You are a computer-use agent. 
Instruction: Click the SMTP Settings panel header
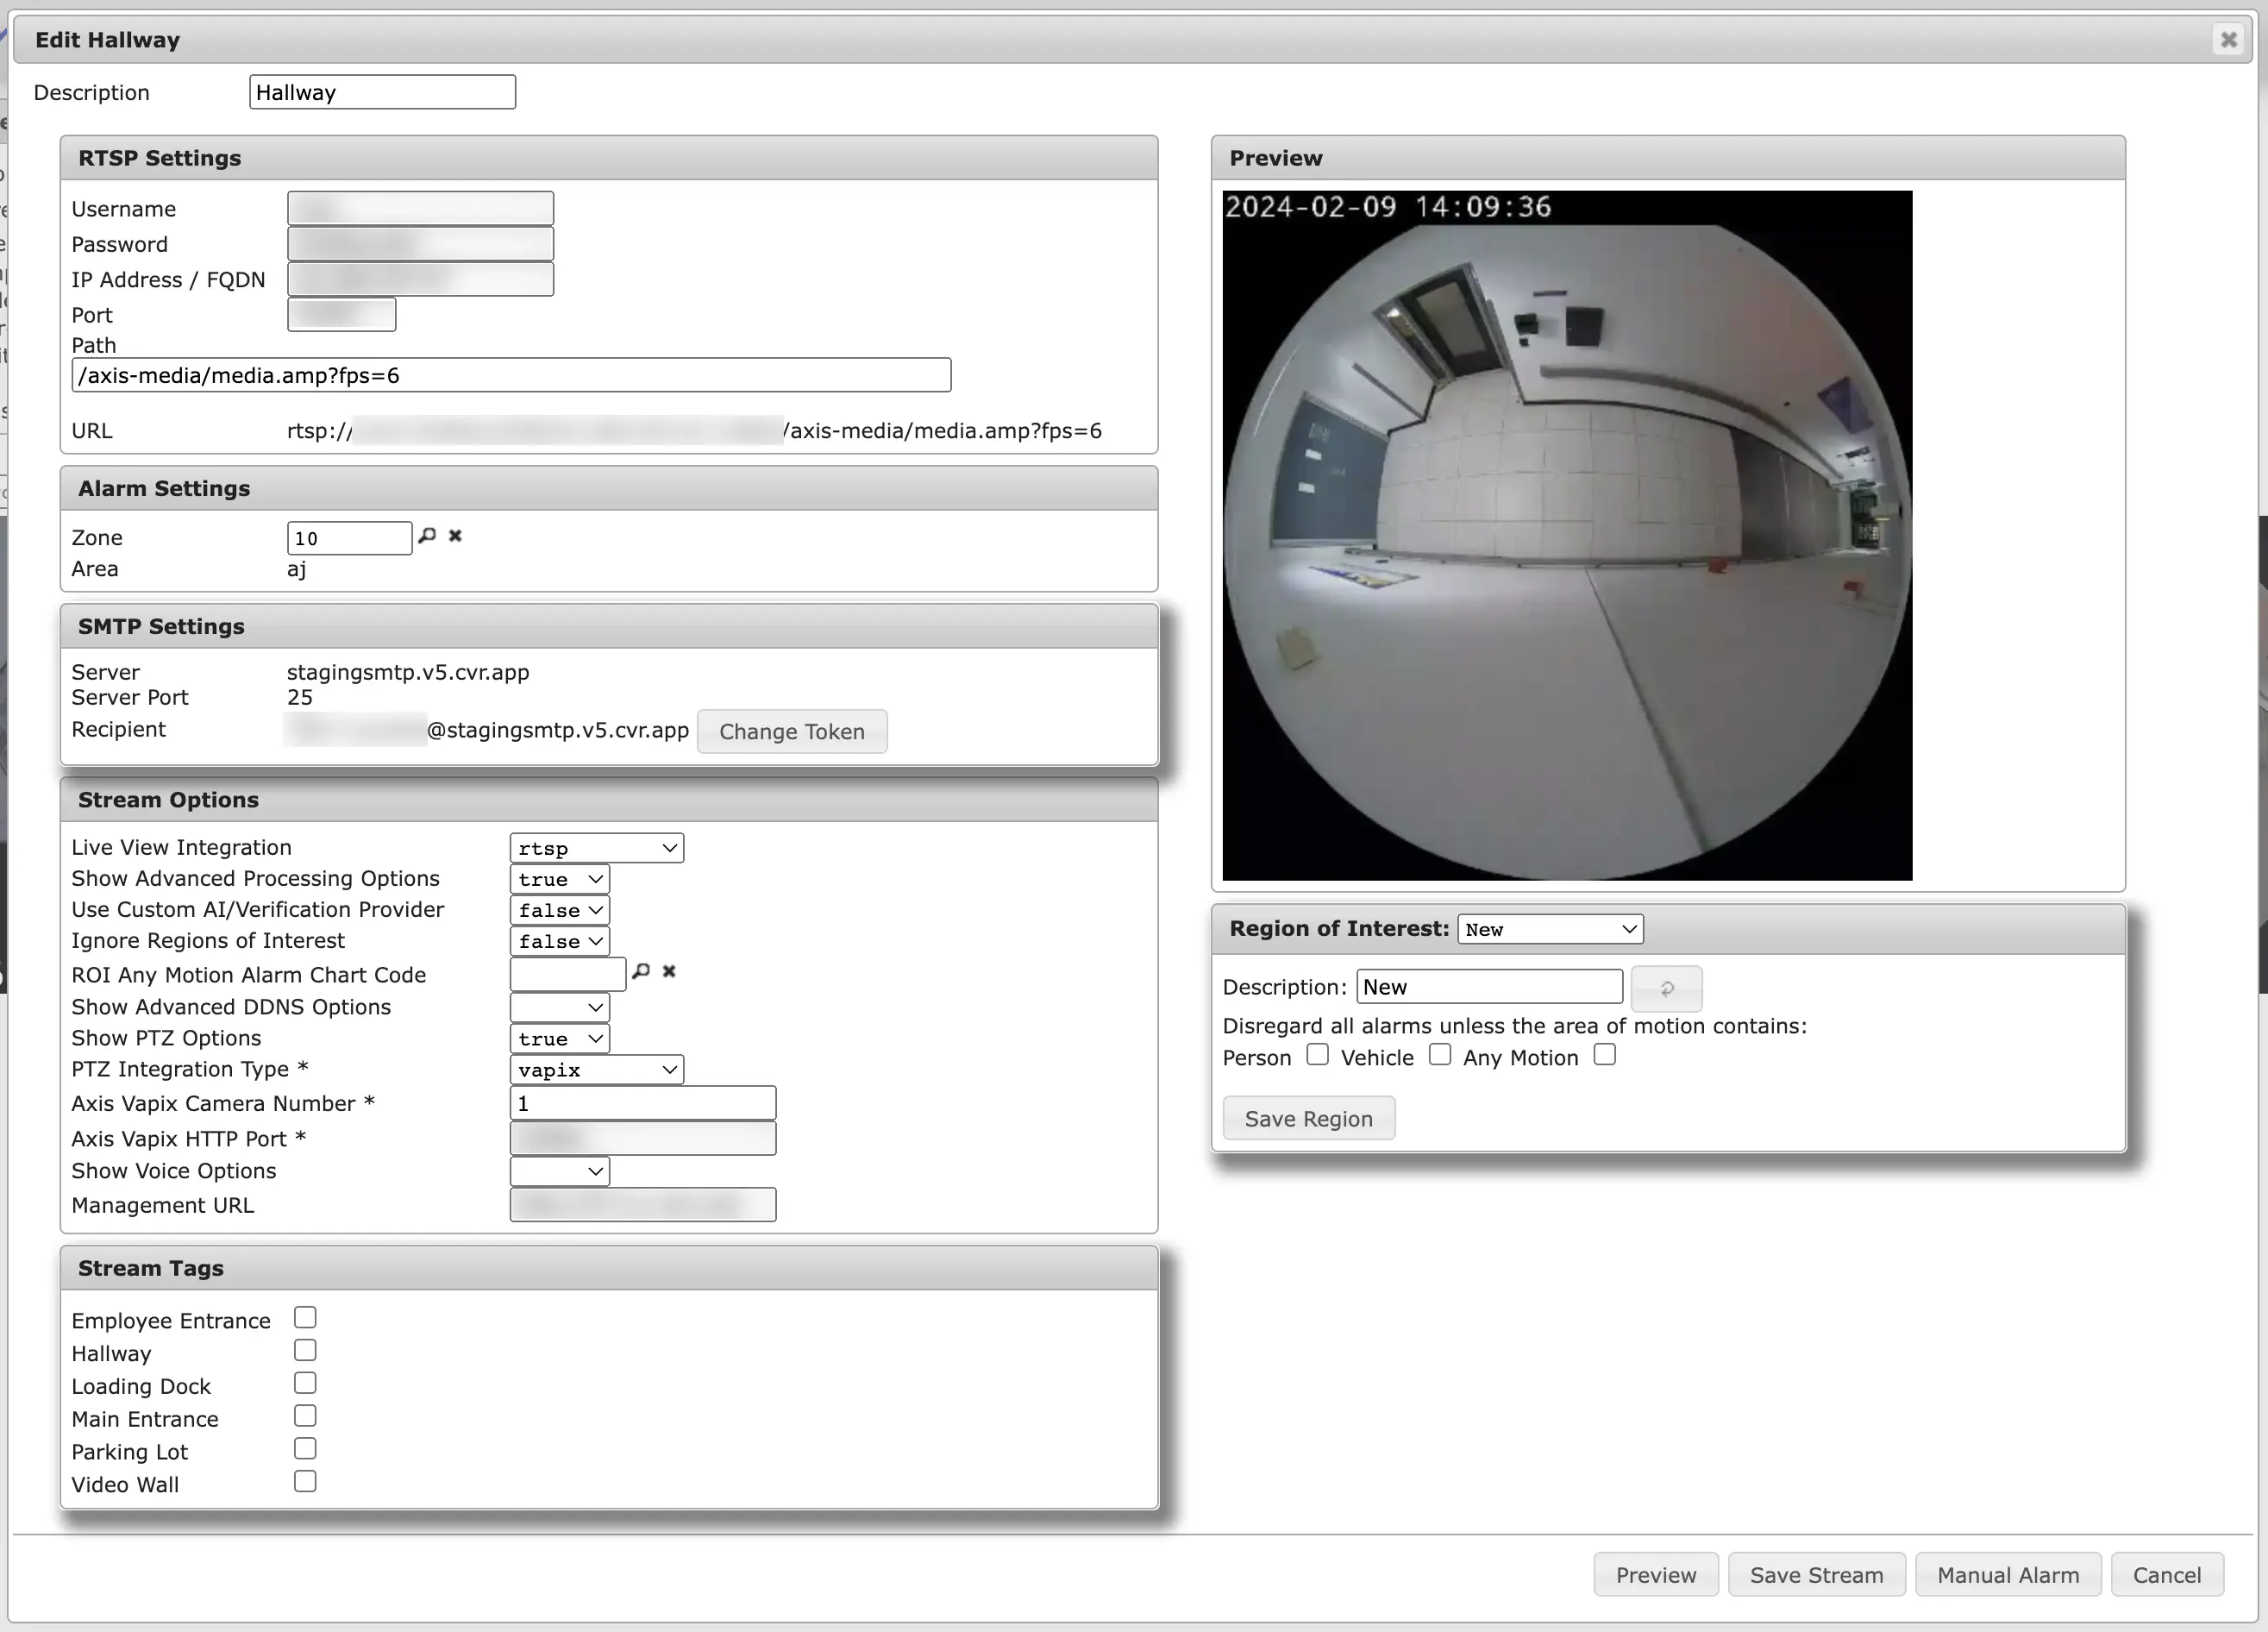click(609, 626)
